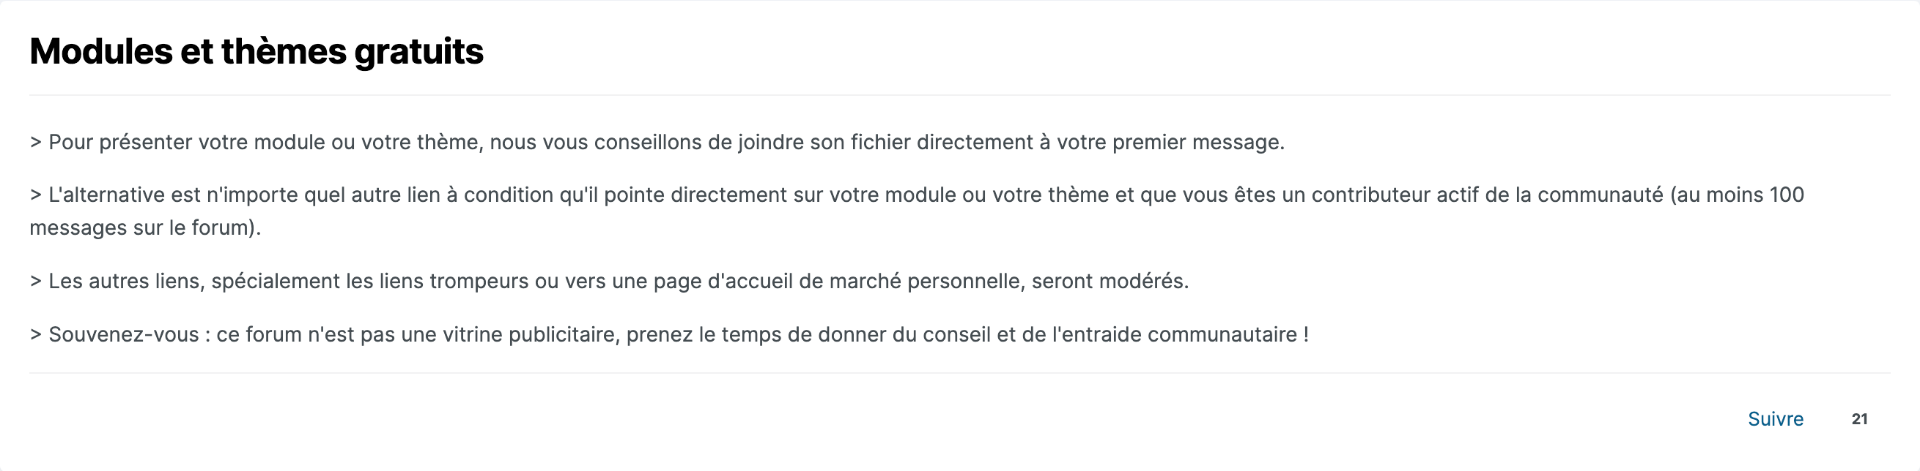Click the 'Souvenez-vous' reminder paragraph

[669, 335]
